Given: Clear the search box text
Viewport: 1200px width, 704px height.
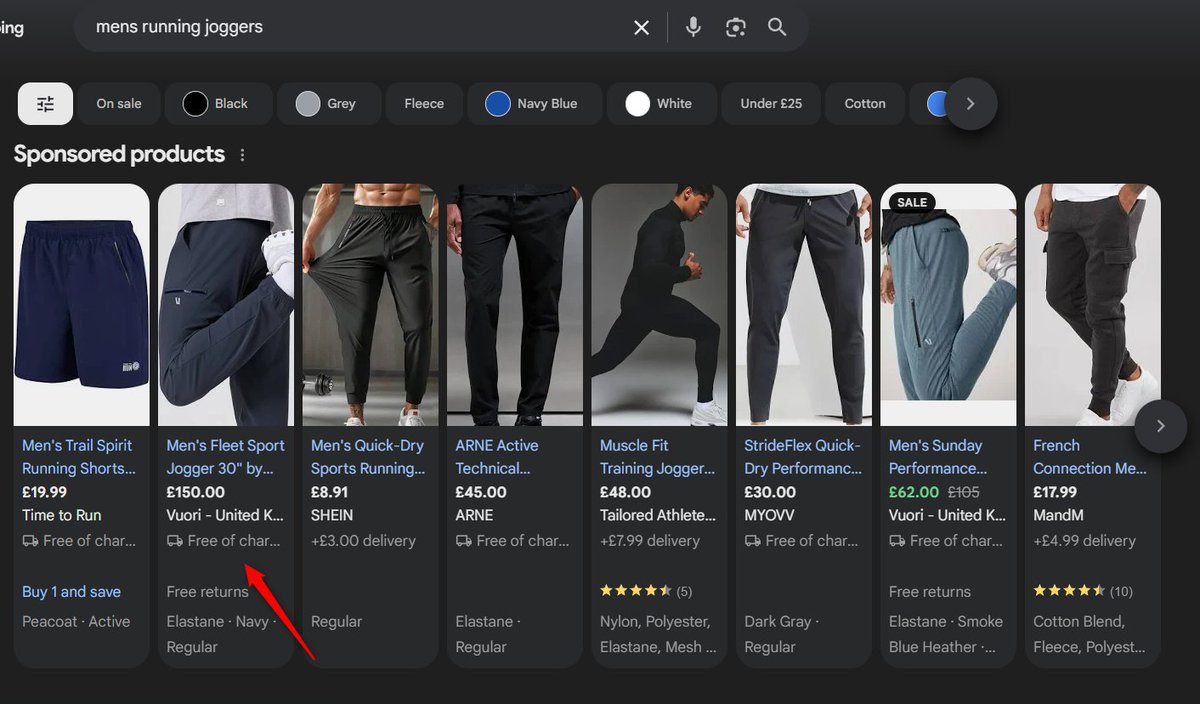Looking at the screenshot, I should pos(641,27).
